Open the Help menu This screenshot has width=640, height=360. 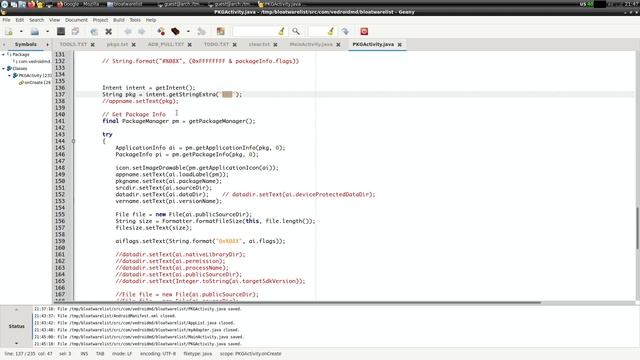151,20
